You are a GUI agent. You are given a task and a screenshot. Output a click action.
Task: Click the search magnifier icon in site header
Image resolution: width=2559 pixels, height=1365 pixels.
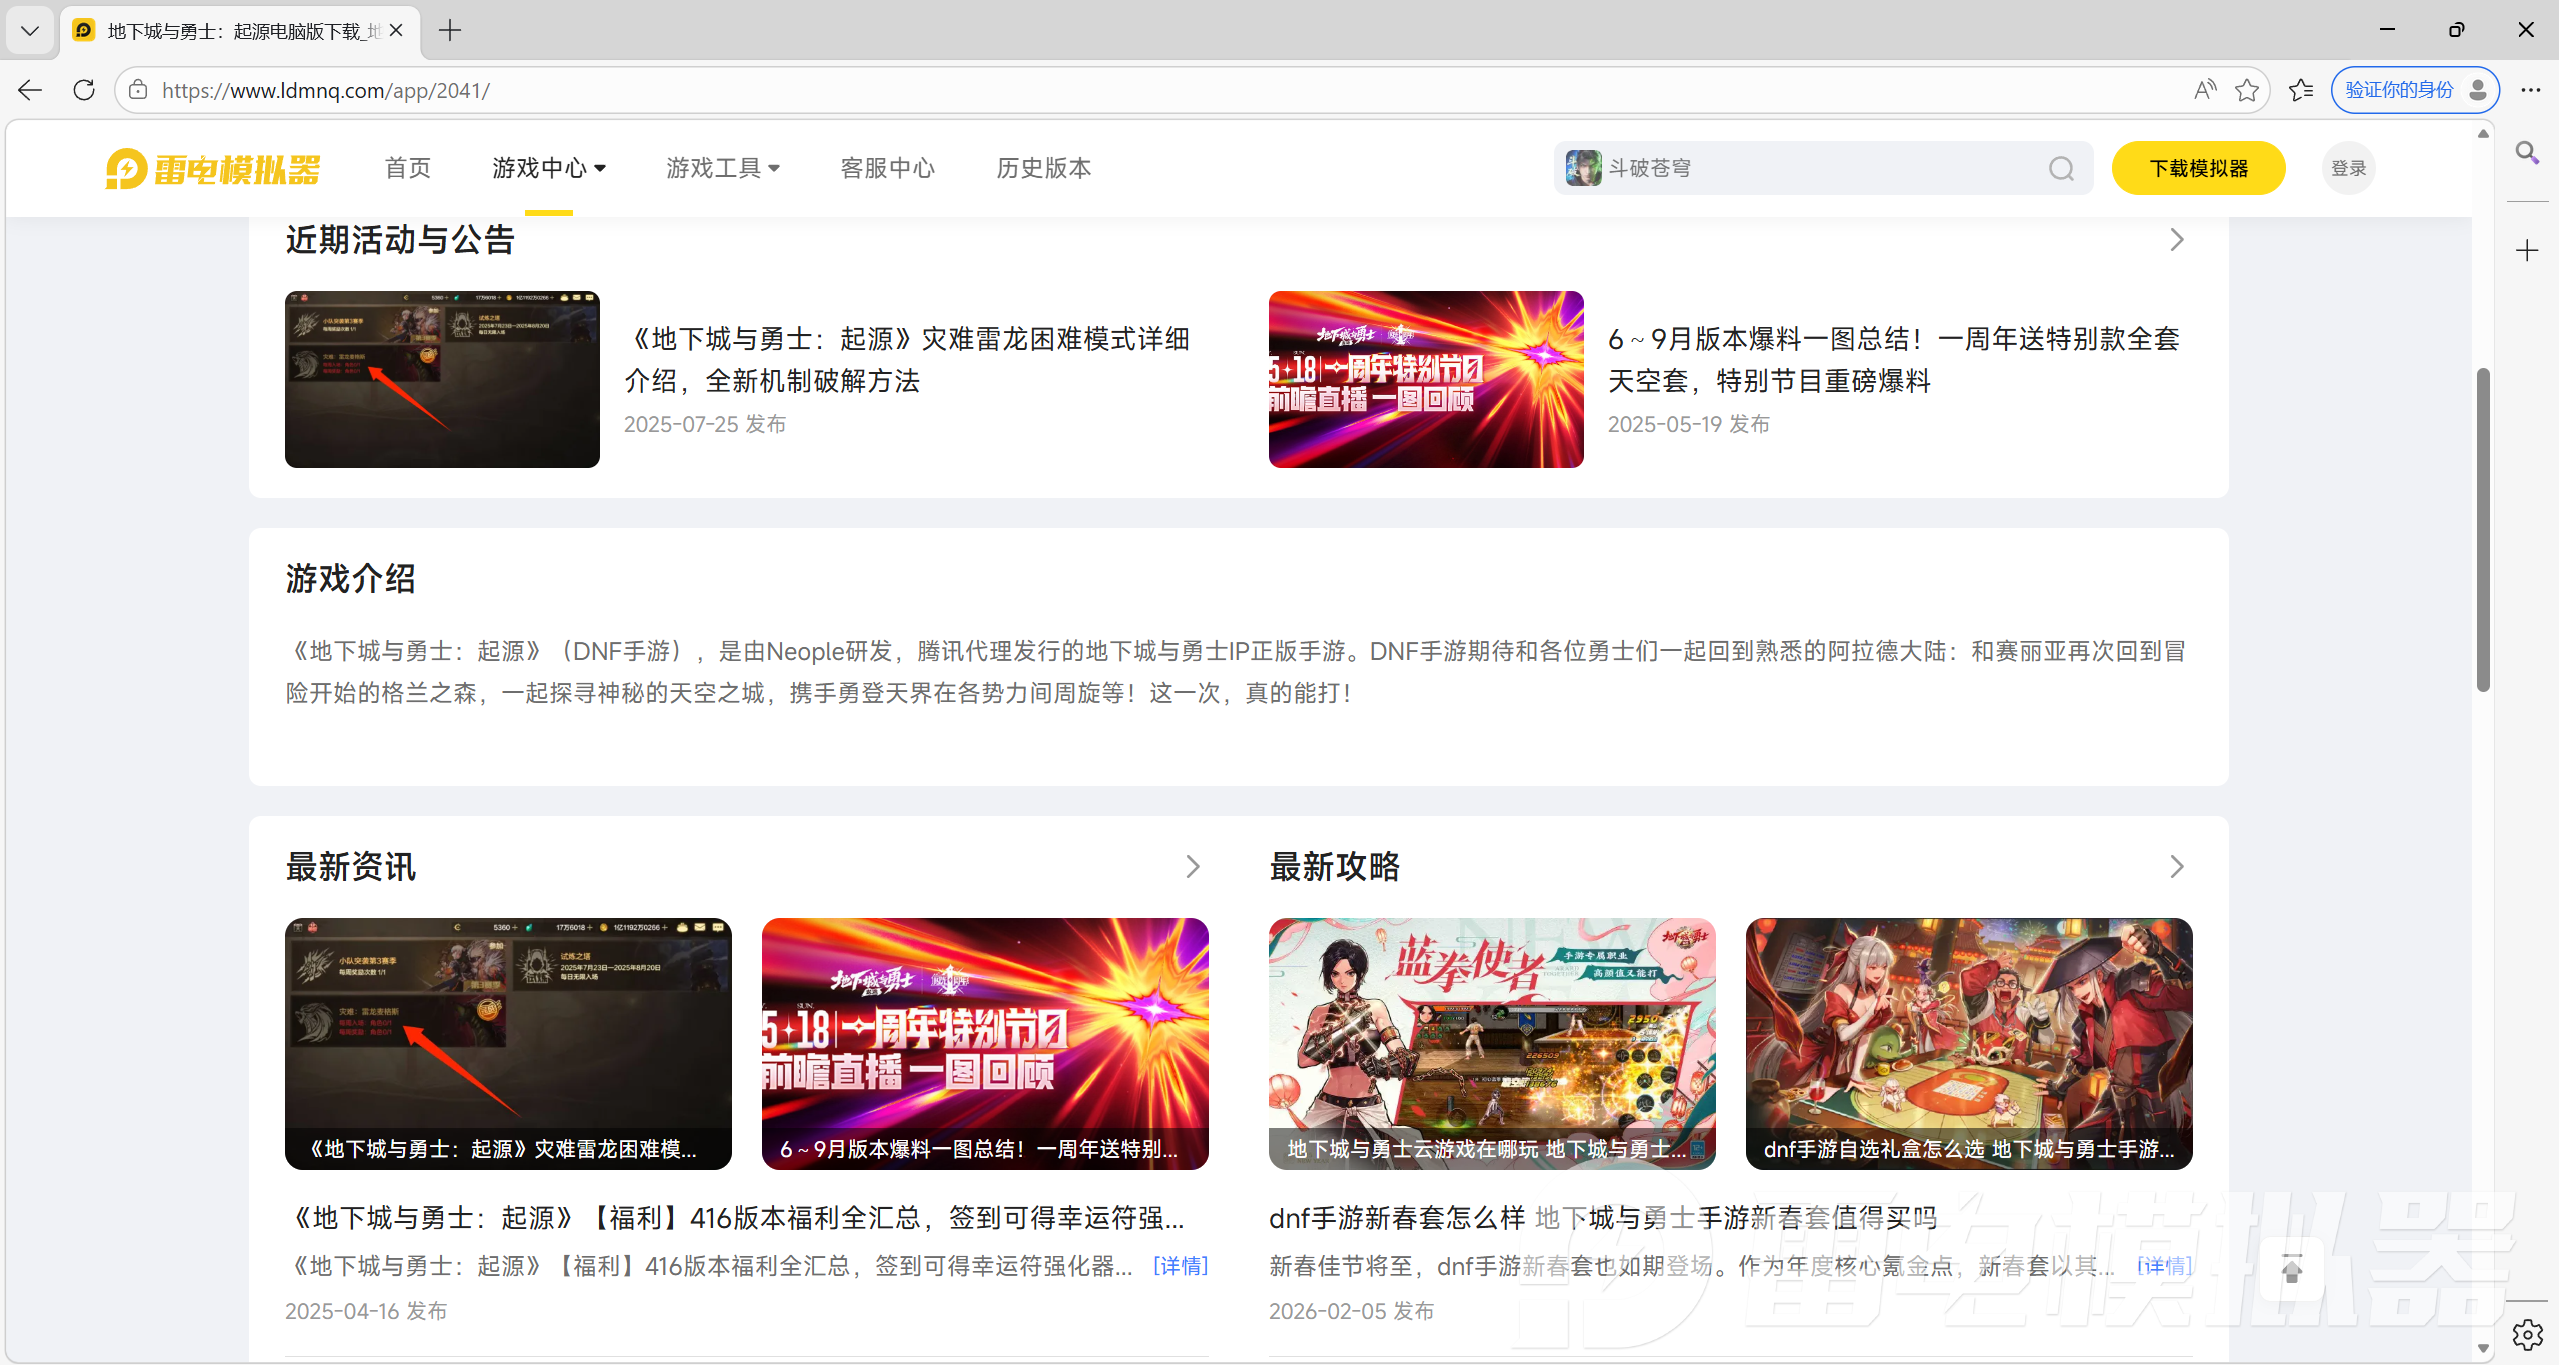click(2061, 168)
